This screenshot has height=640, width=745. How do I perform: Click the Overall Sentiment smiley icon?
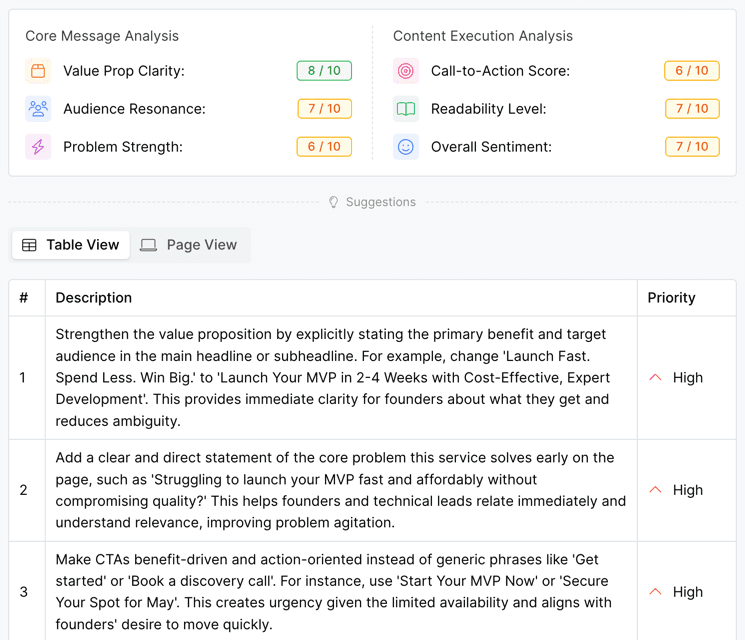coord(405,147)
